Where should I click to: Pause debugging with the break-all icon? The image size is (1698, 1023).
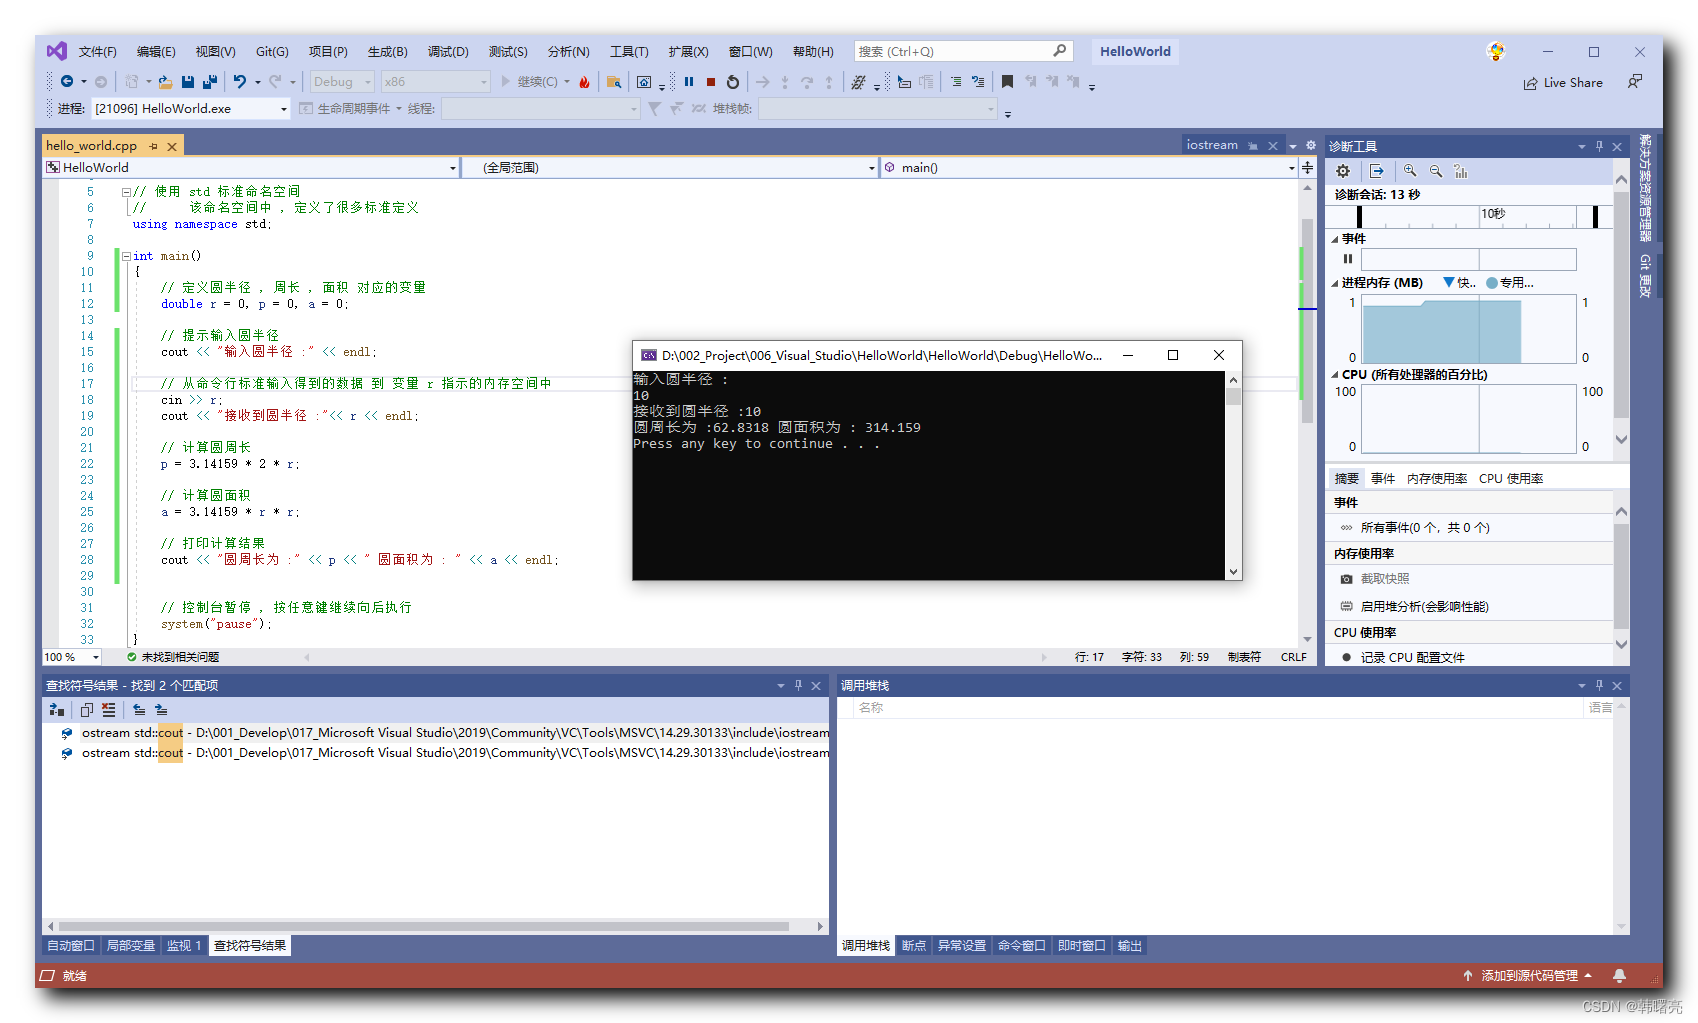pyautogui.click(x=689, y=82)
